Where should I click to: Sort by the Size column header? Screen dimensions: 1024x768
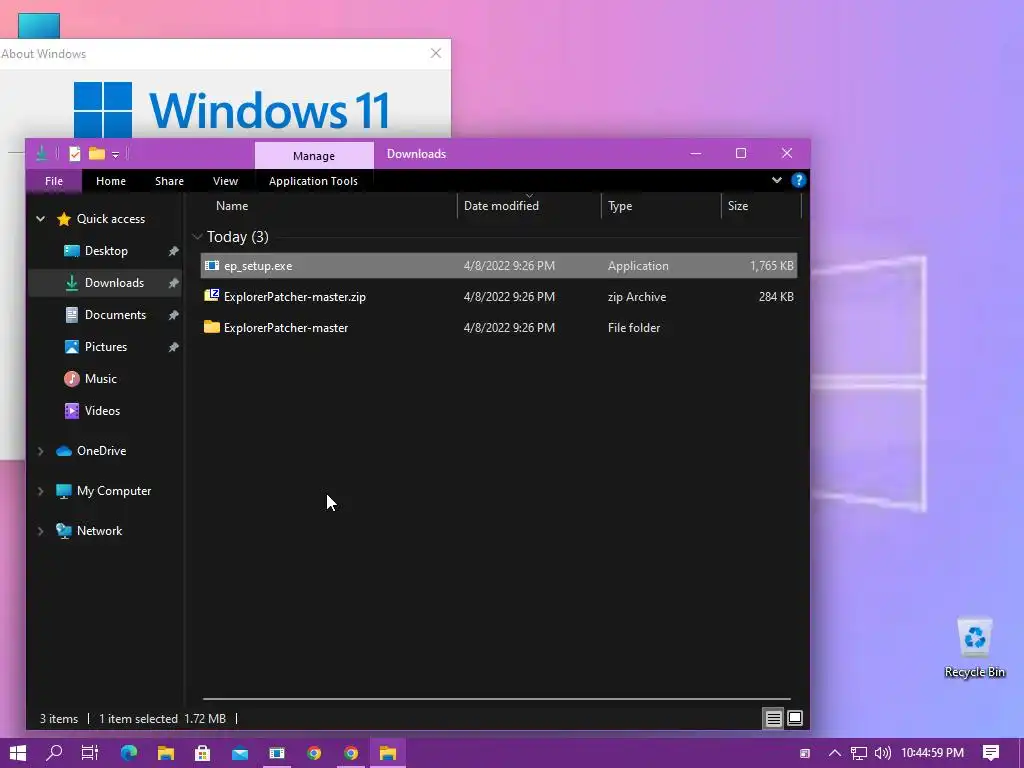738,206
